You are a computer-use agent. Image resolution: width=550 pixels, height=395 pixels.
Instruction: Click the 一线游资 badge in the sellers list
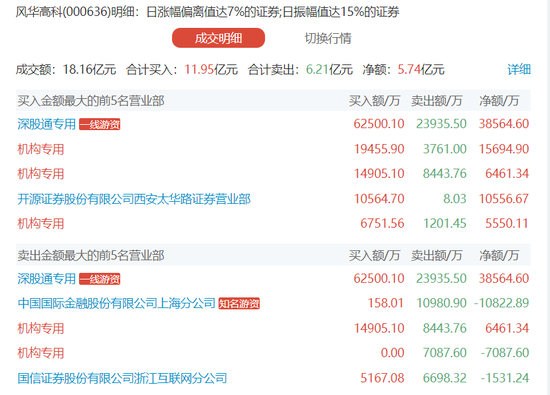click(x=100, y=279)
